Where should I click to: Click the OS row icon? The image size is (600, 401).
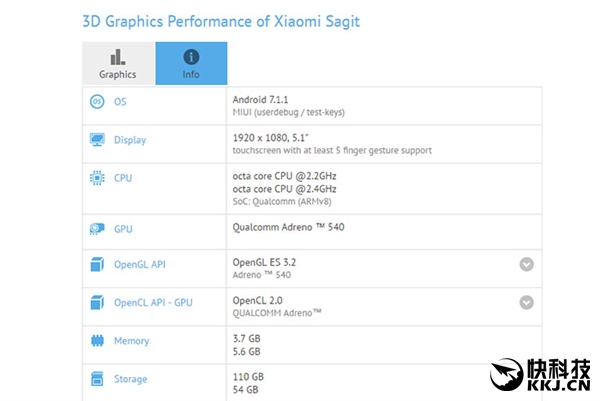point(97,102)
